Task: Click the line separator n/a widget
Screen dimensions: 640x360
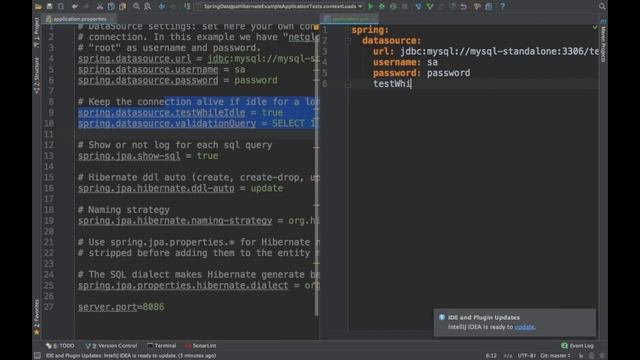Action: (x=507, y=356)
